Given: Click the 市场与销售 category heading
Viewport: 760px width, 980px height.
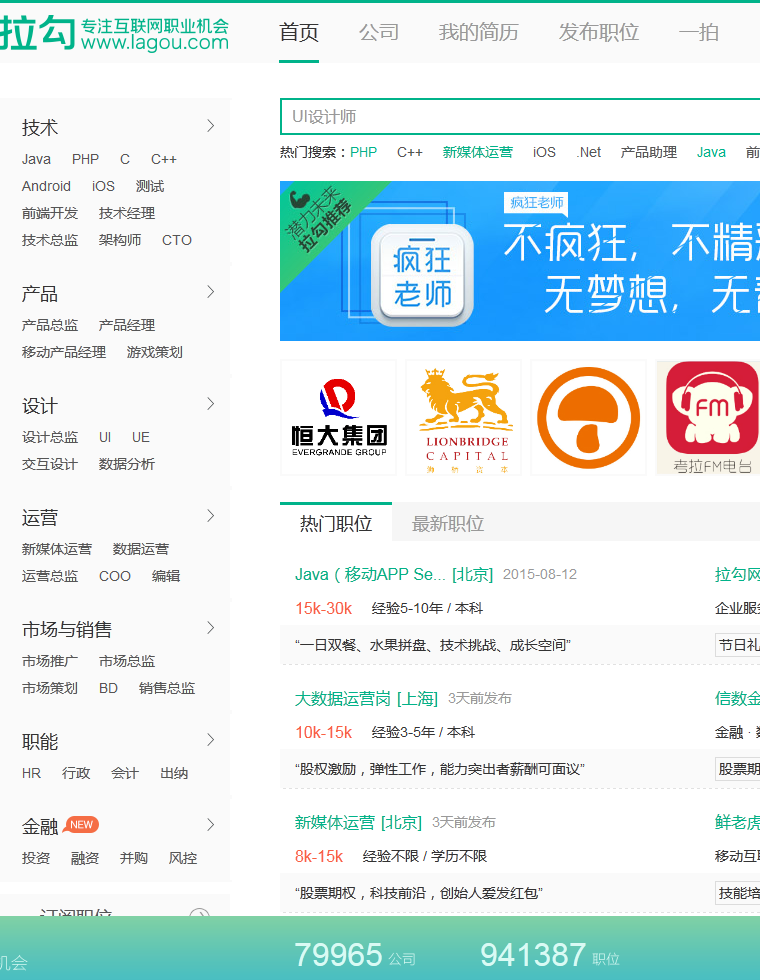Looking at the screenshot, I should pos(66,629).
